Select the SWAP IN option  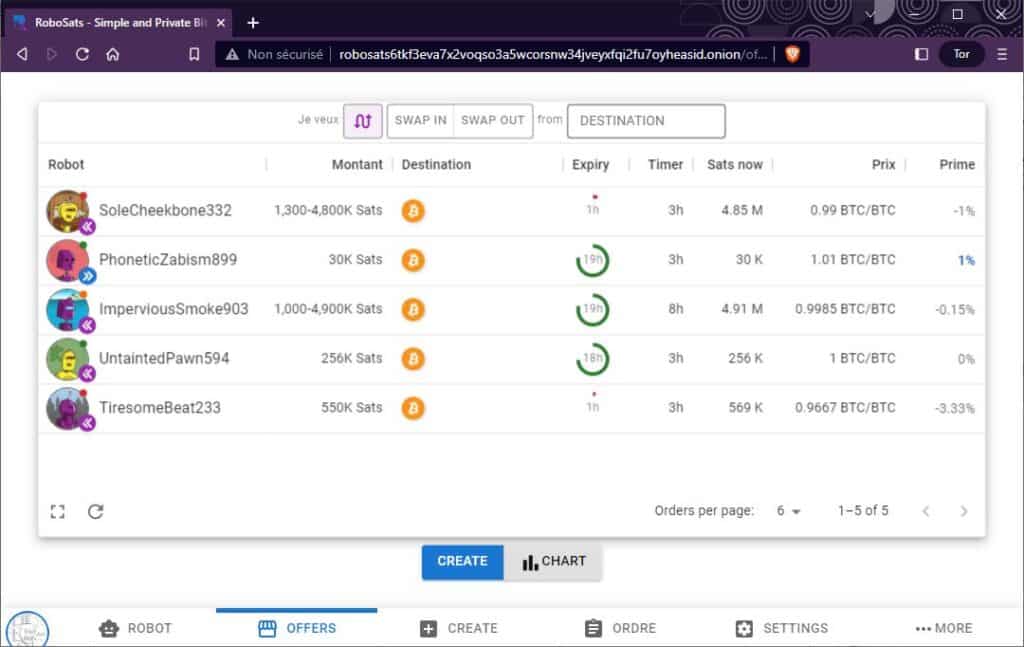[421, 121]
